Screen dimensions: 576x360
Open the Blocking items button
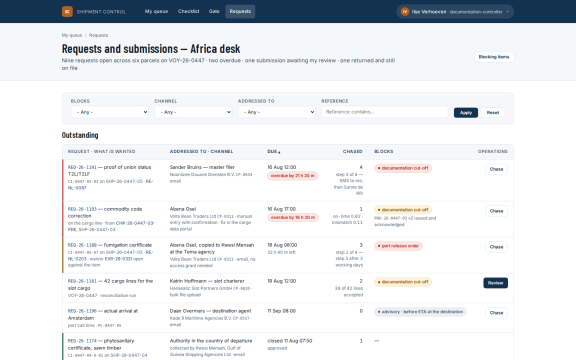(494, 57)
